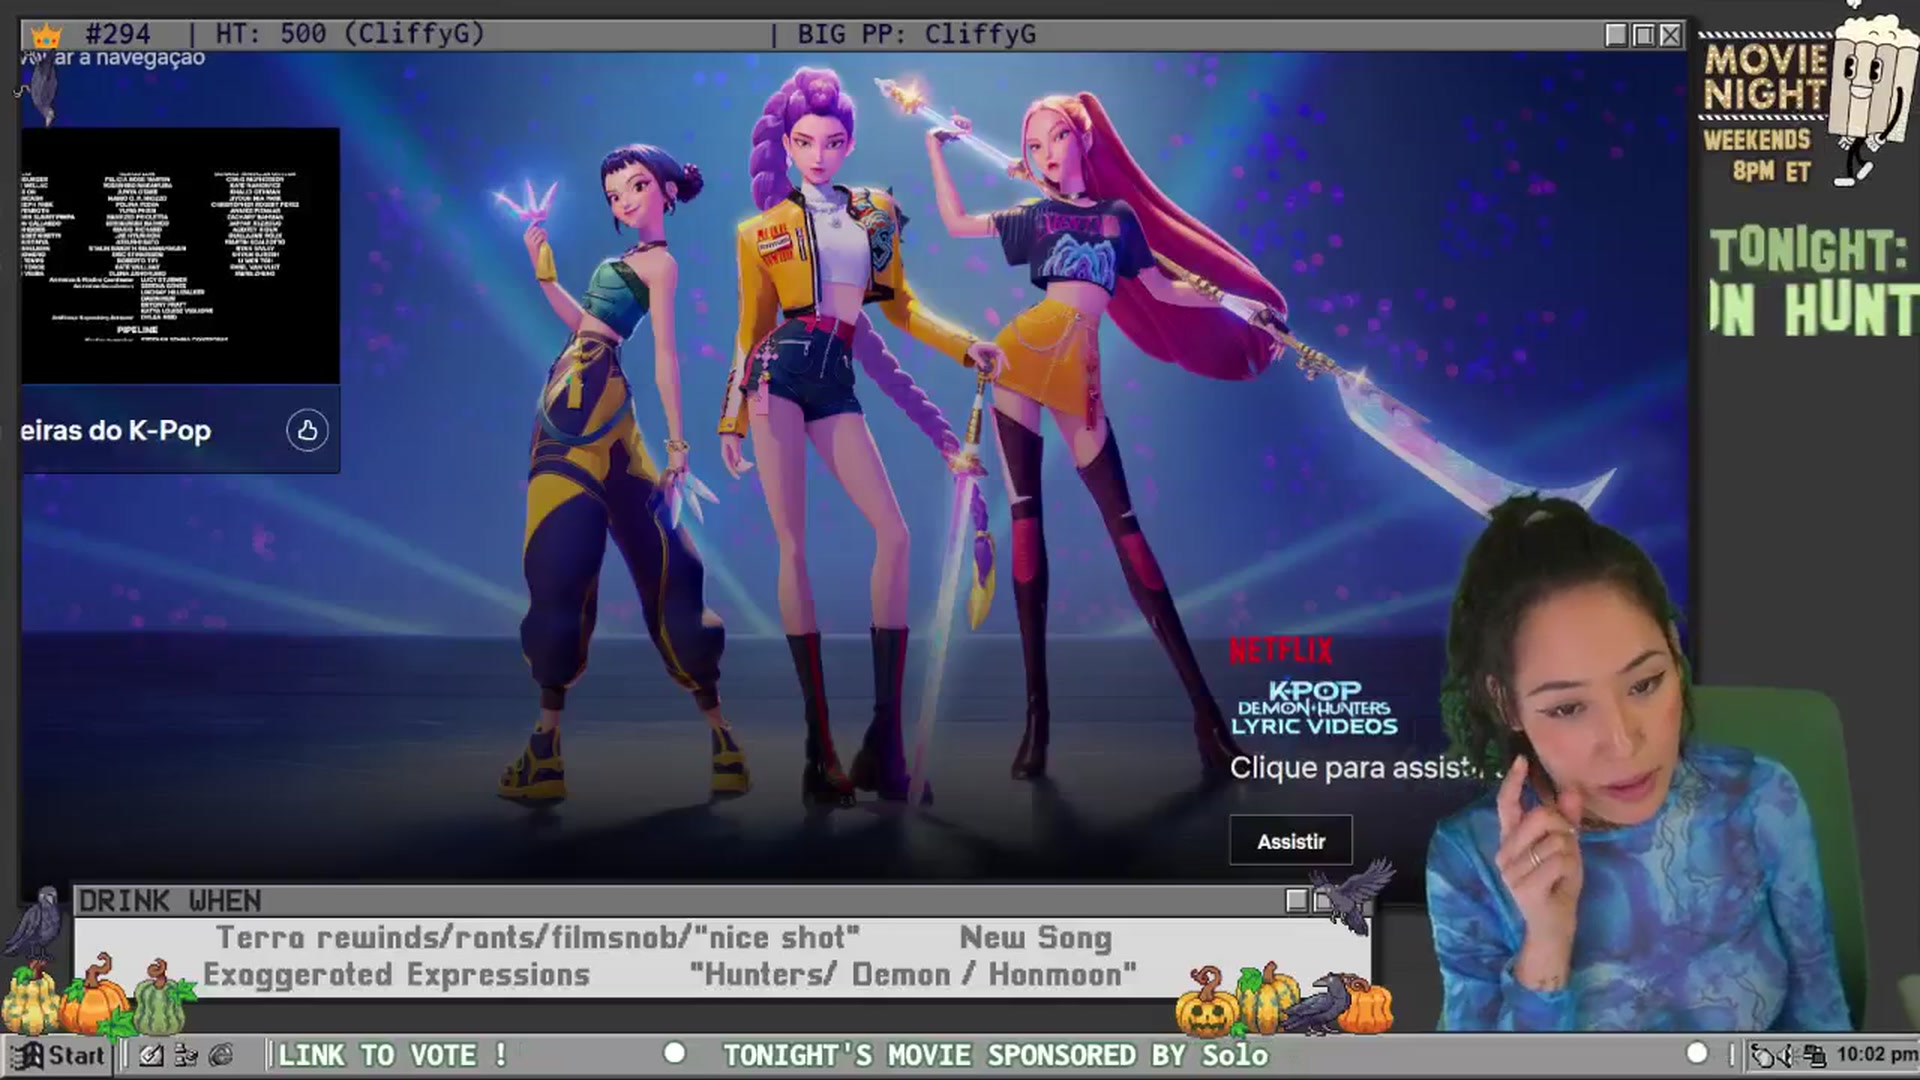Open the movie credits preview thumbnail
Viewport: 1920px width, 1080px height.
click(x=180, y=255)
